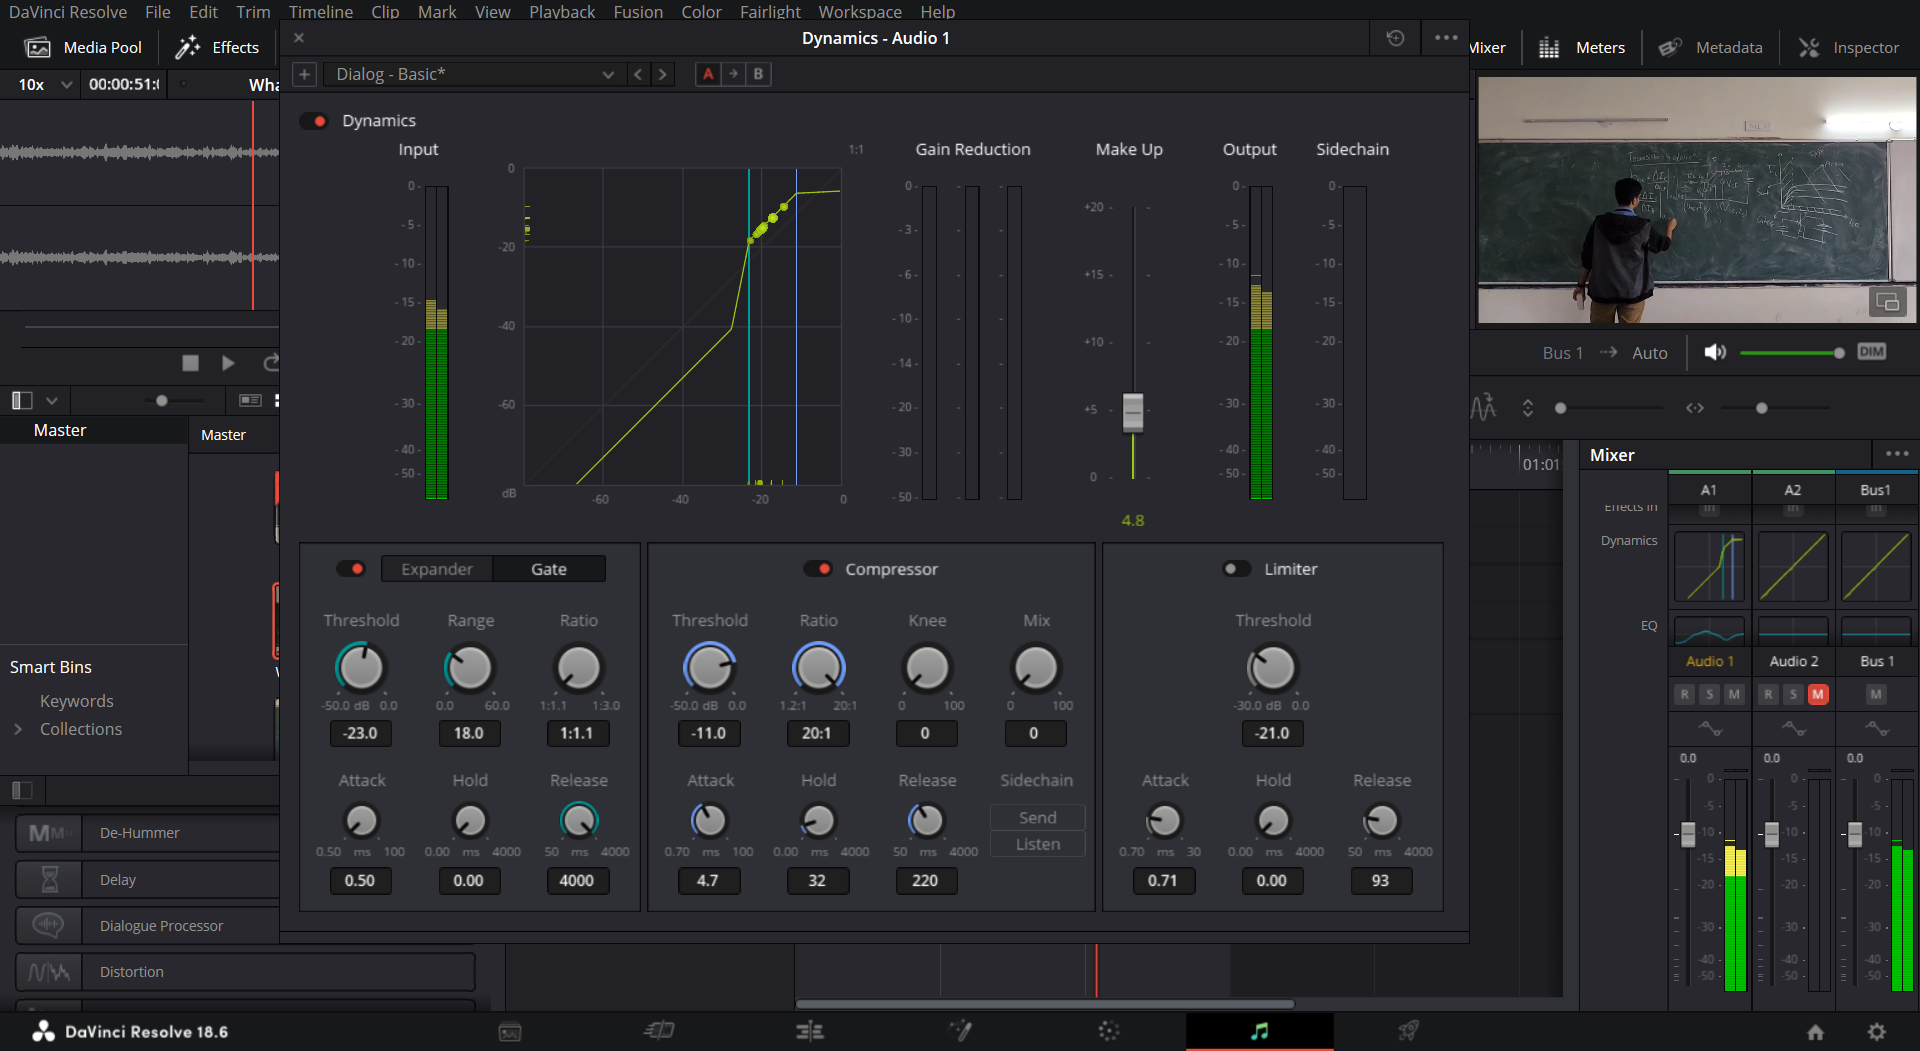Screen dimensions: 1920x1051
Task: Select the Distortion effect
Action: point(245,972)
